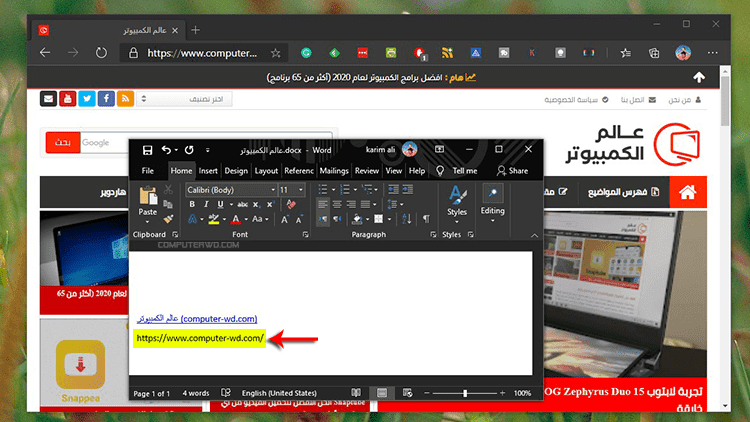Viewport: 750px width, 422px height.
Task: Toggle Bold formatting
Action: pos(192,204)
